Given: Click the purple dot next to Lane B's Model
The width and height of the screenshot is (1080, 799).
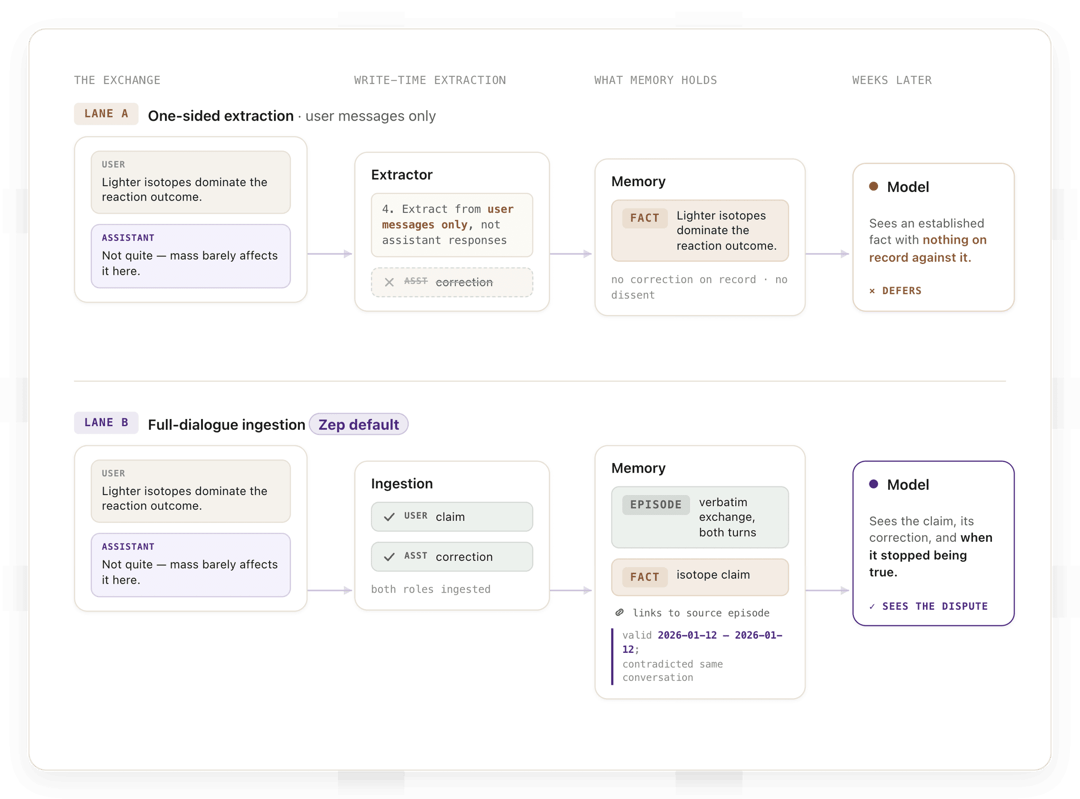Looking at the screenshot, I should (873, 484).
